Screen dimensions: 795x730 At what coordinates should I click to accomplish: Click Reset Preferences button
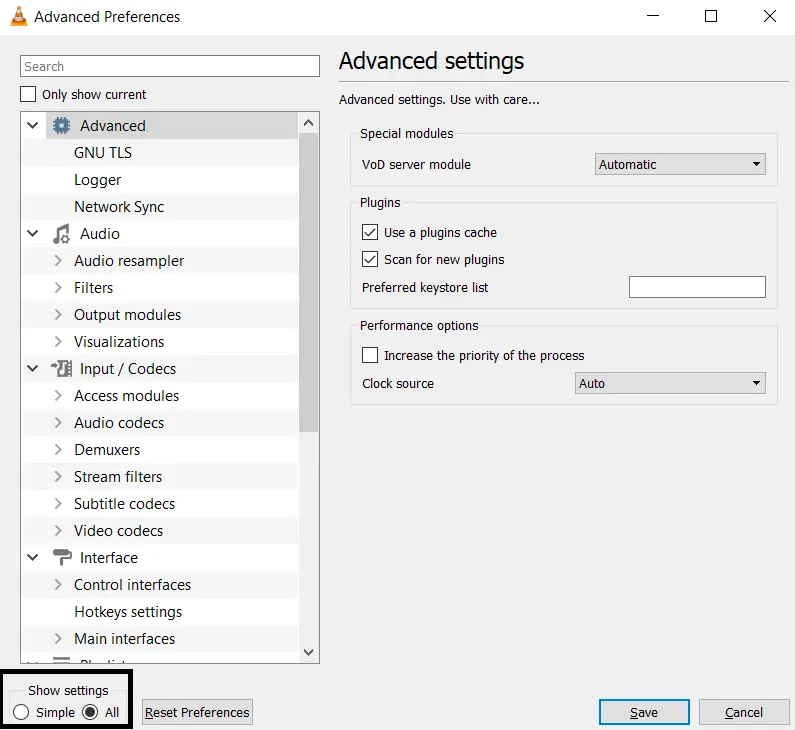click(x=197, y=712)
